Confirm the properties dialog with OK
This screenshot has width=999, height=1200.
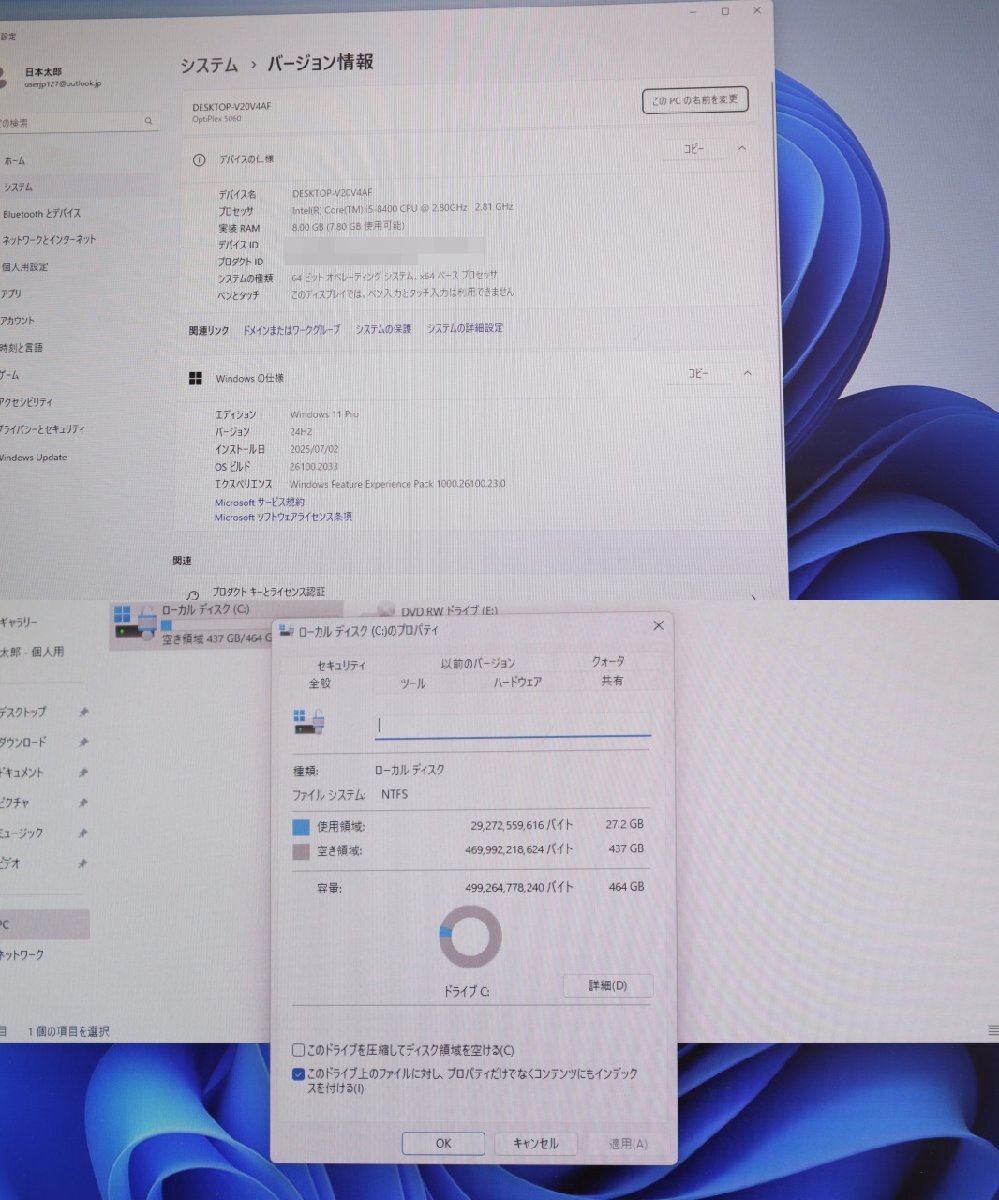(x=443, y=1143)
